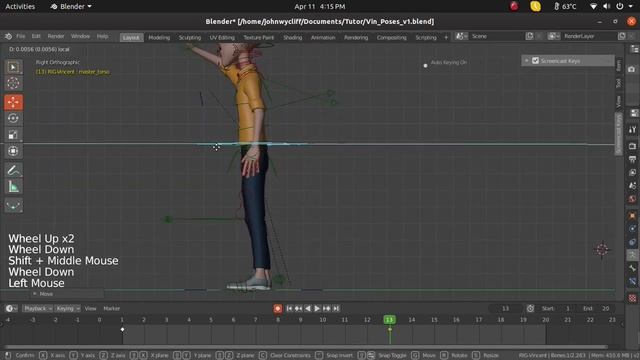
Task: Open the Render properties tab
Action: click(632, 146)
